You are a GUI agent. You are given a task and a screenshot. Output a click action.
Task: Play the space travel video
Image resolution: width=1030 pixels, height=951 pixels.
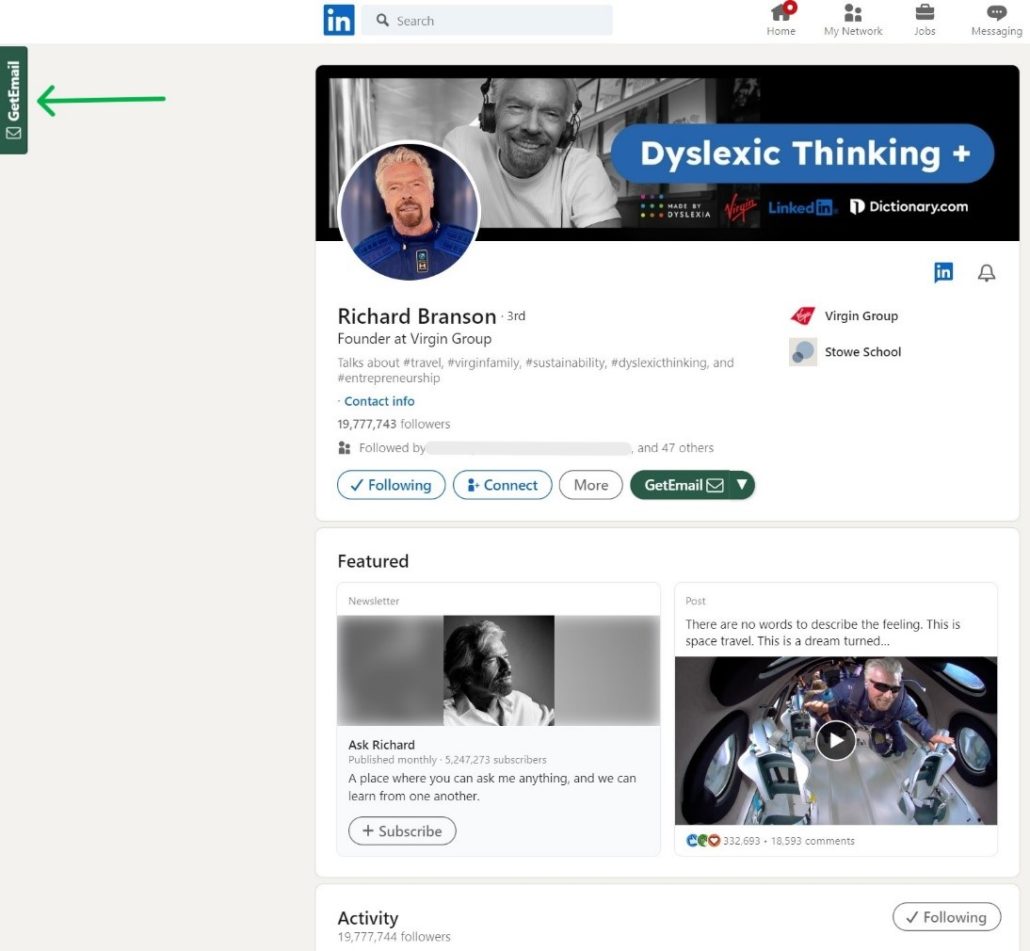(x=835, y=740)
